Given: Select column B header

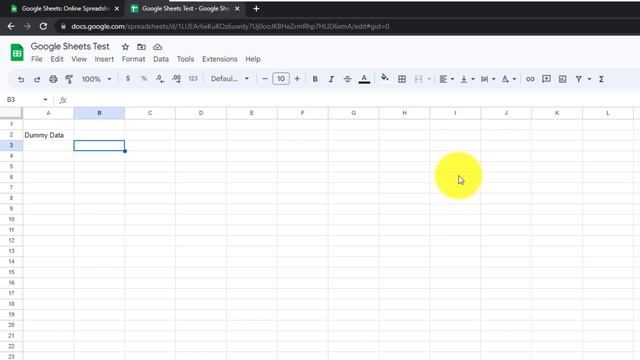Looking at the screenshot, I should [99, 113].
